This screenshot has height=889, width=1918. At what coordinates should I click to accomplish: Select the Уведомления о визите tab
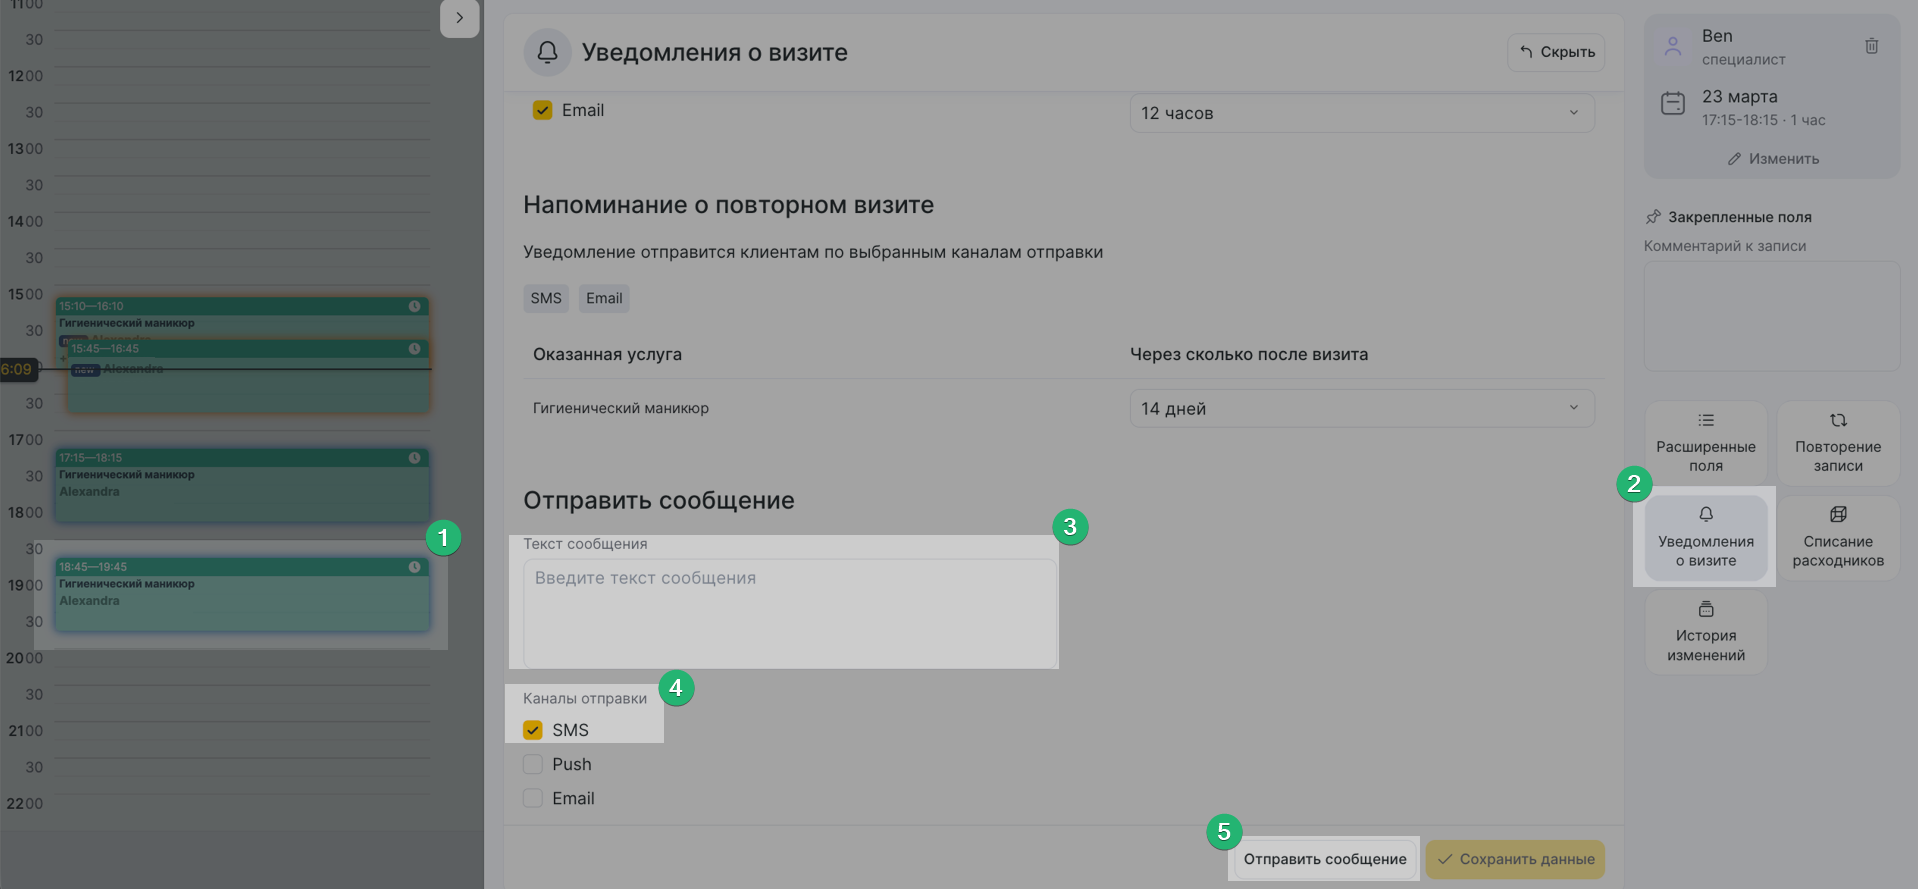1705,538
